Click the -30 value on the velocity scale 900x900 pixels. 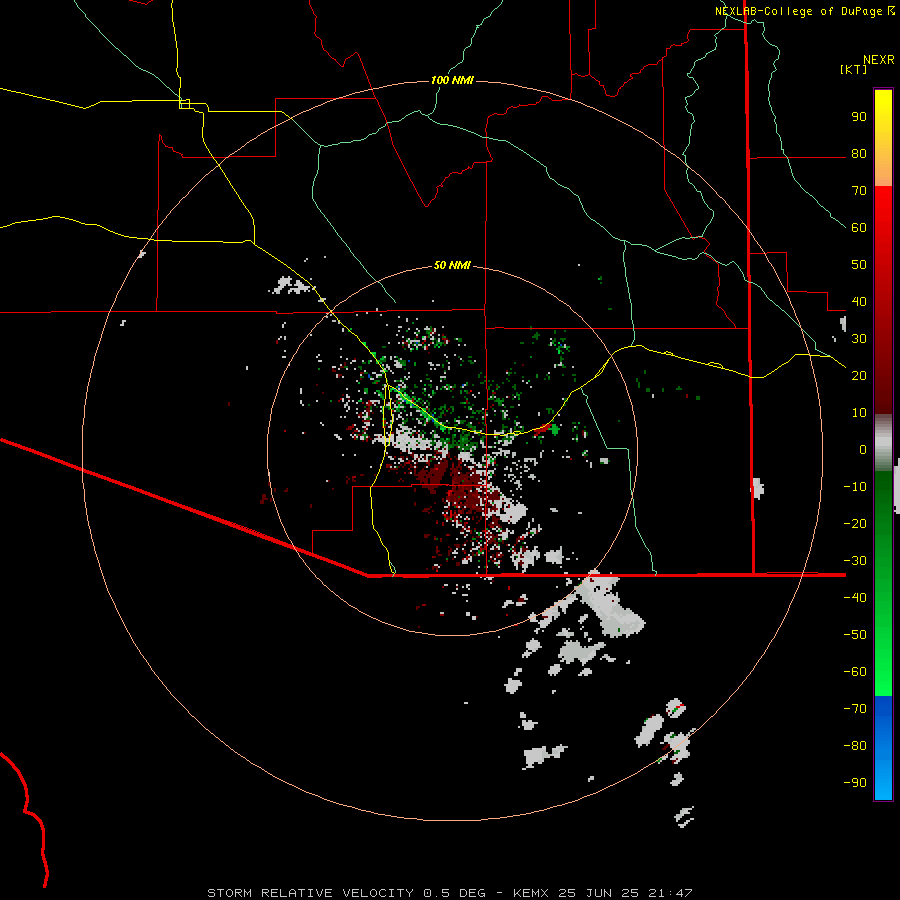[855, 561]
